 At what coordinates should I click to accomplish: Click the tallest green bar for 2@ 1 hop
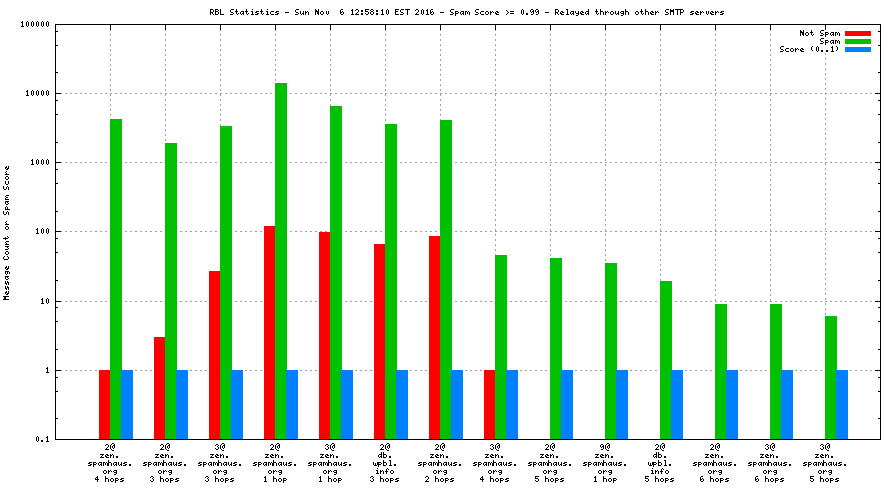281,260
